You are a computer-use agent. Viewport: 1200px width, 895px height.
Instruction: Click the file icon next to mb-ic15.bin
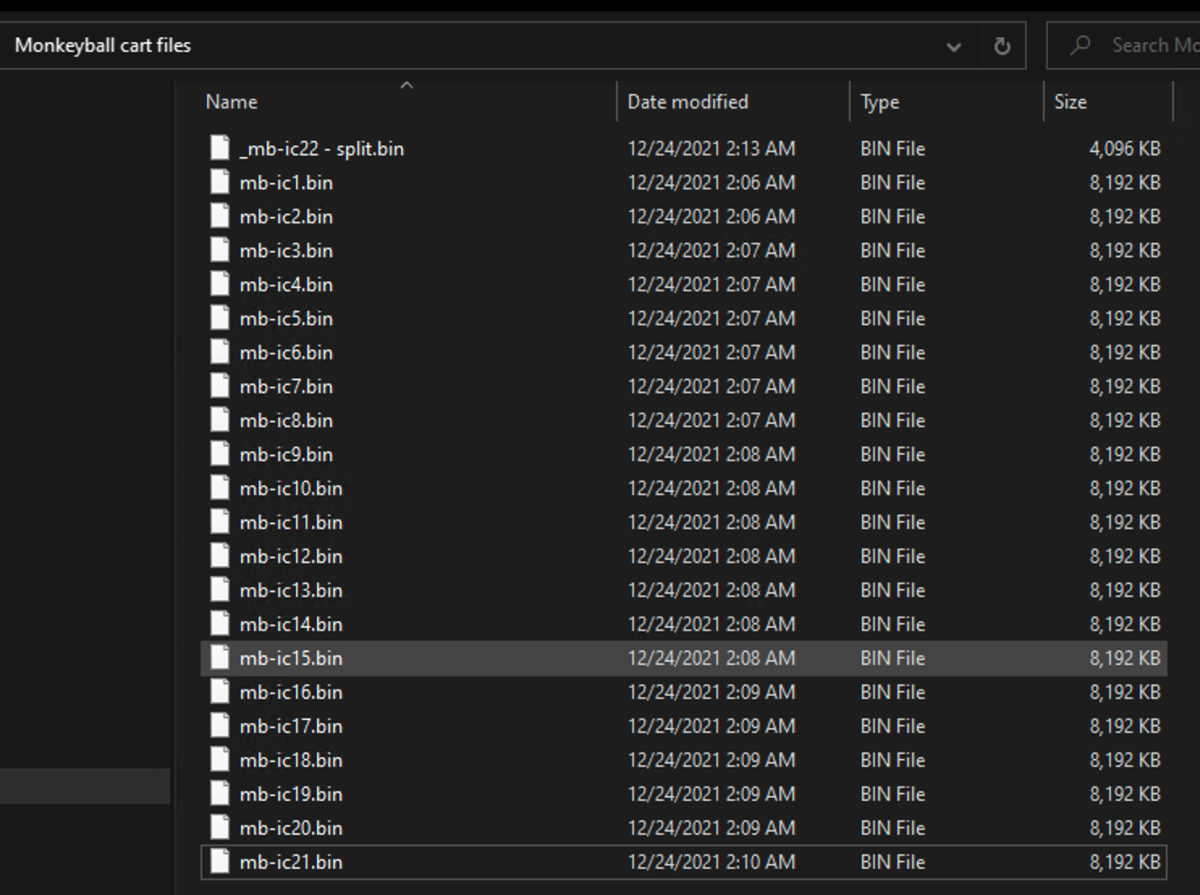(220, 658)
